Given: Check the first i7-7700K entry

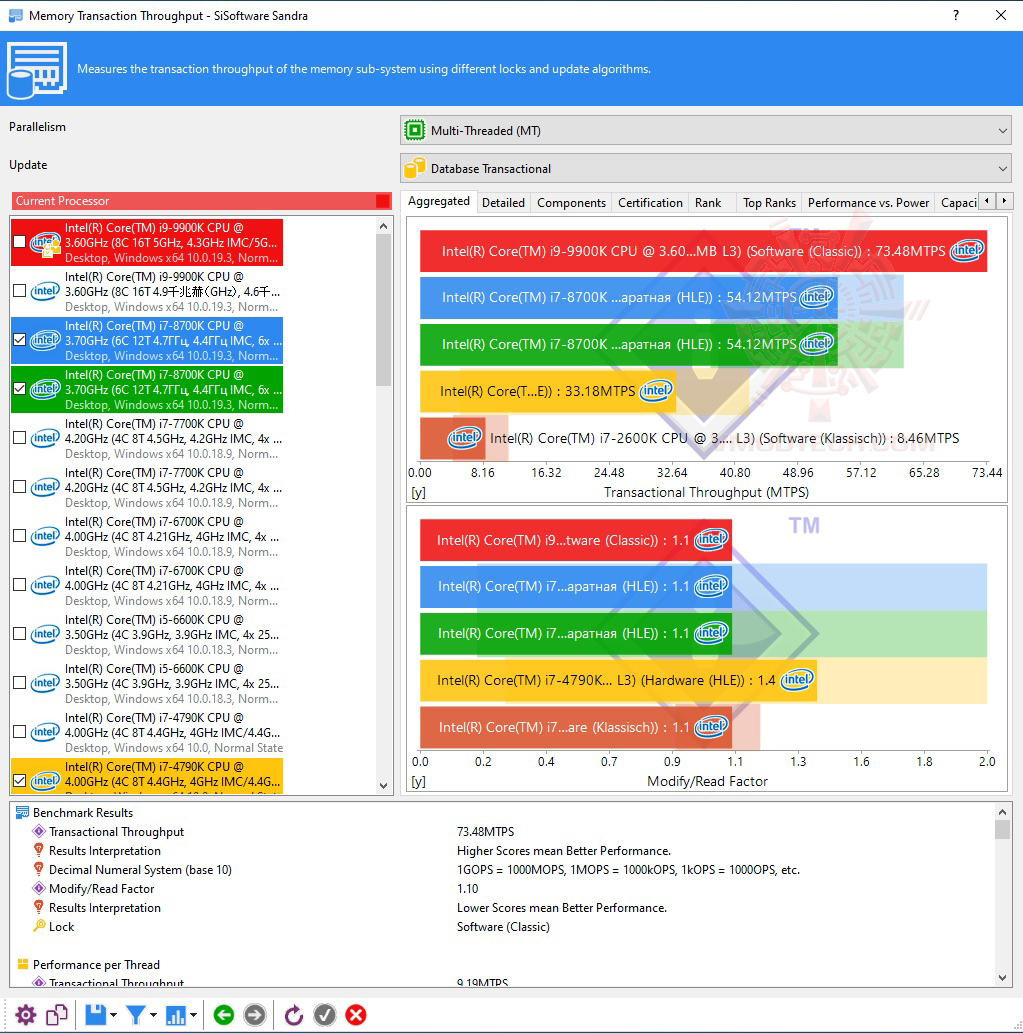Looking at the screenshot, I should click(x=20, y=437).
